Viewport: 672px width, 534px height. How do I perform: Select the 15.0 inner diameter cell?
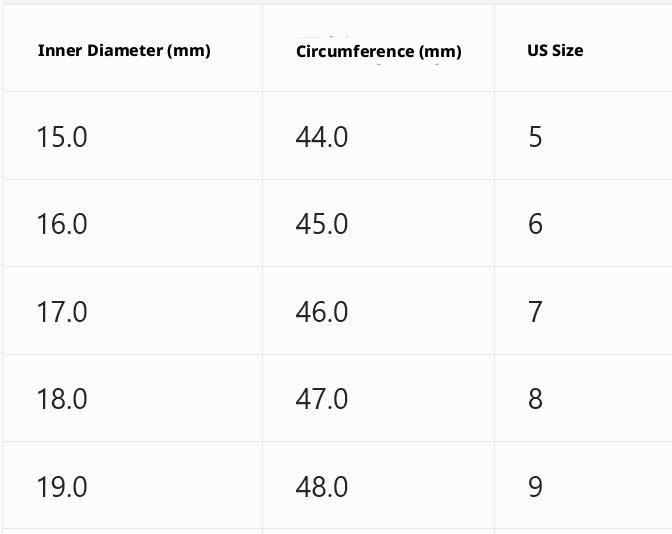tap(62, 136)
